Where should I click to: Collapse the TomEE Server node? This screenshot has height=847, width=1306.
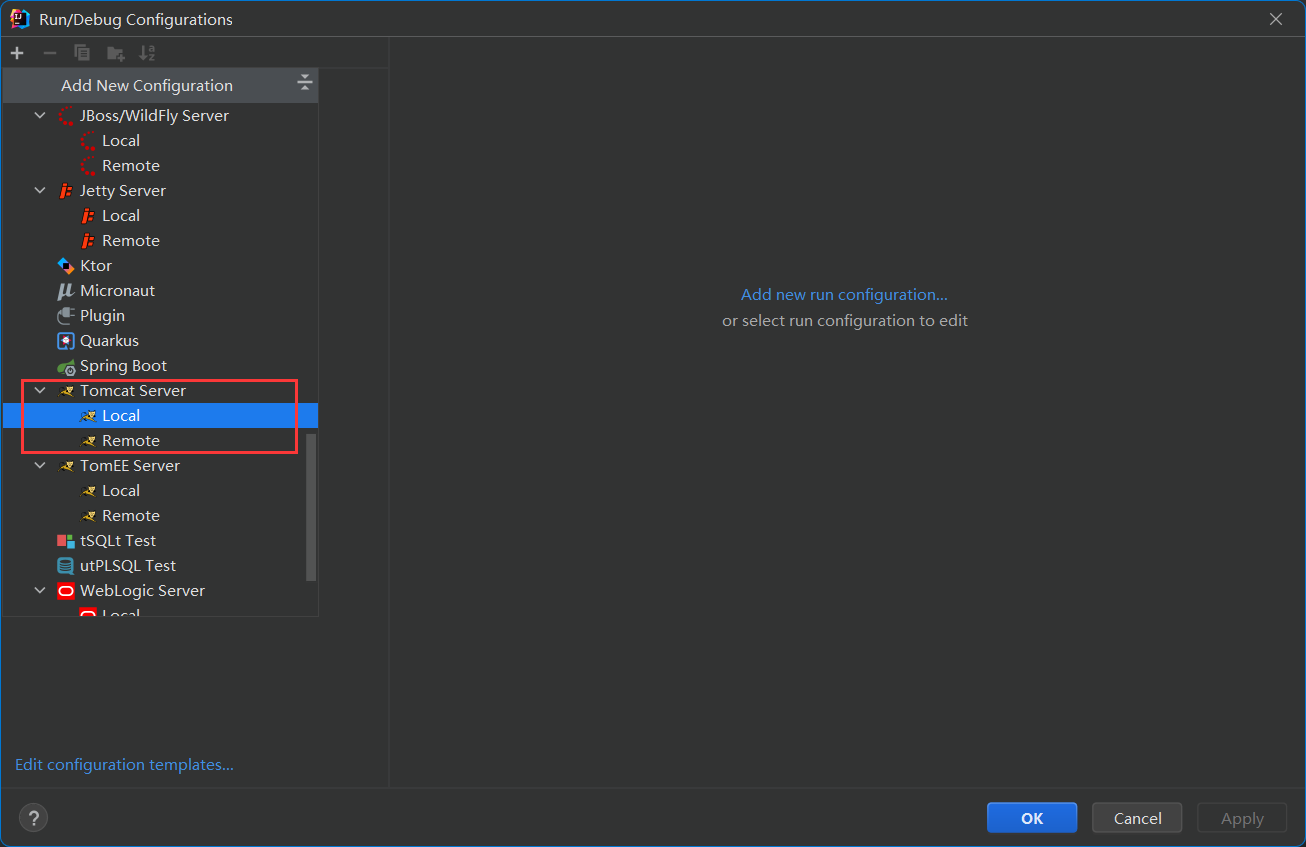(40, 466)
